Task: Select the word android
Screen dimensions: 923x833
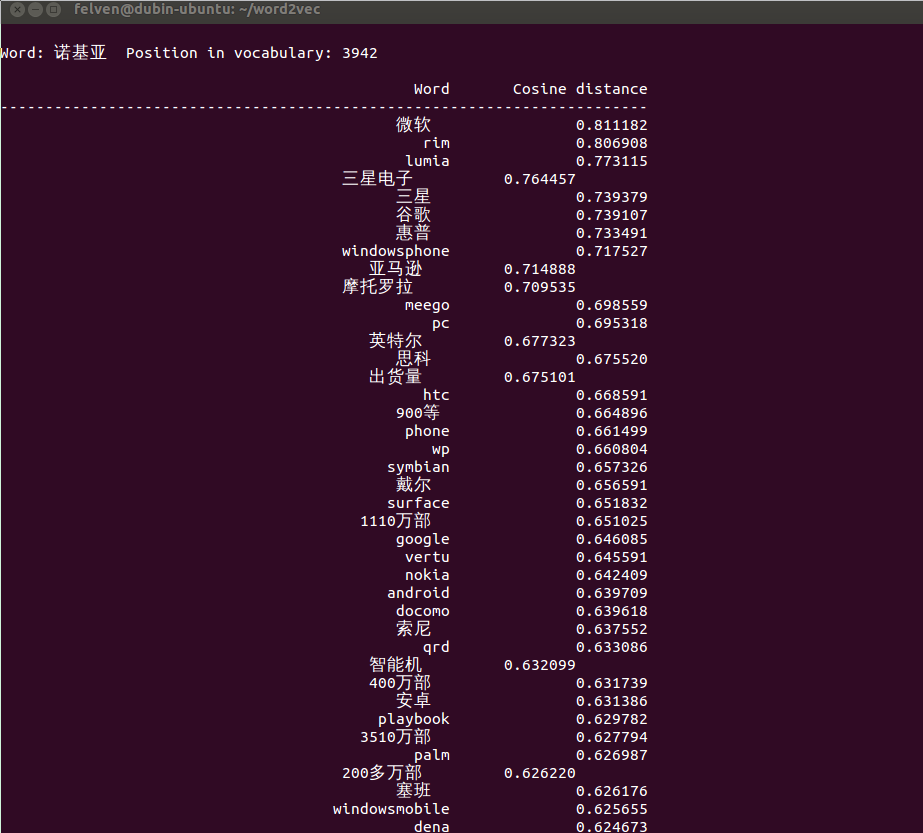Action: click(419, 593)
